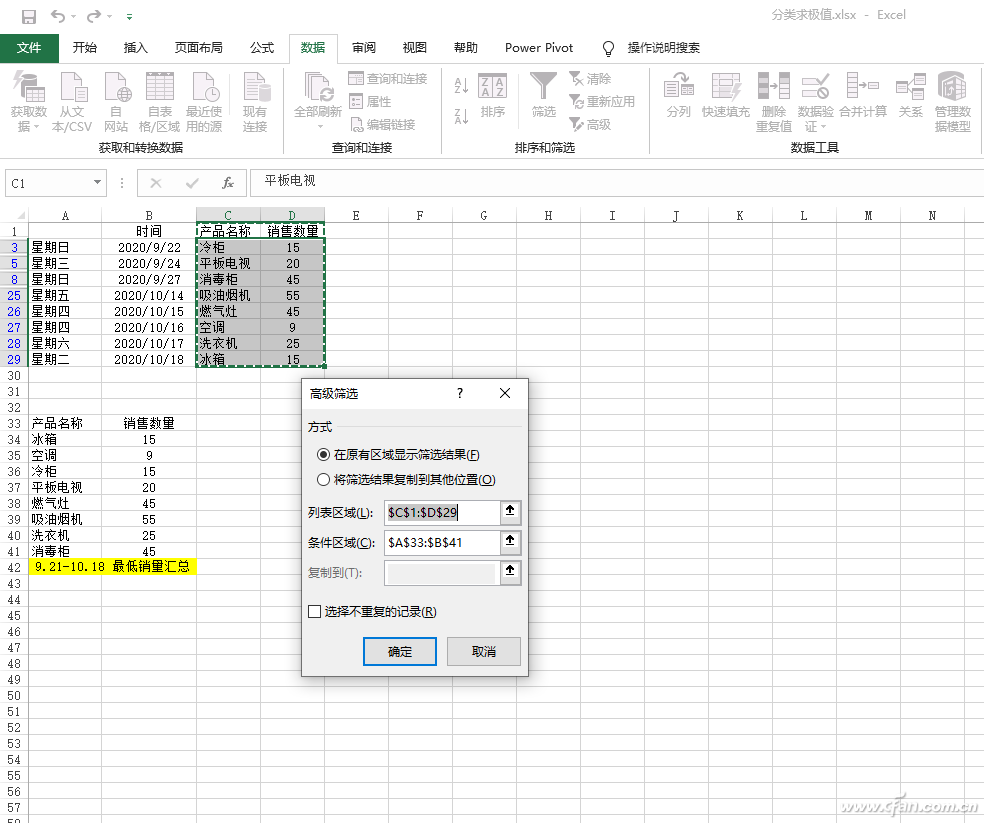984x823 pixels.
Task: Open the Name Box dropdown
Action: pyautogui.click(x=96, y=183)
